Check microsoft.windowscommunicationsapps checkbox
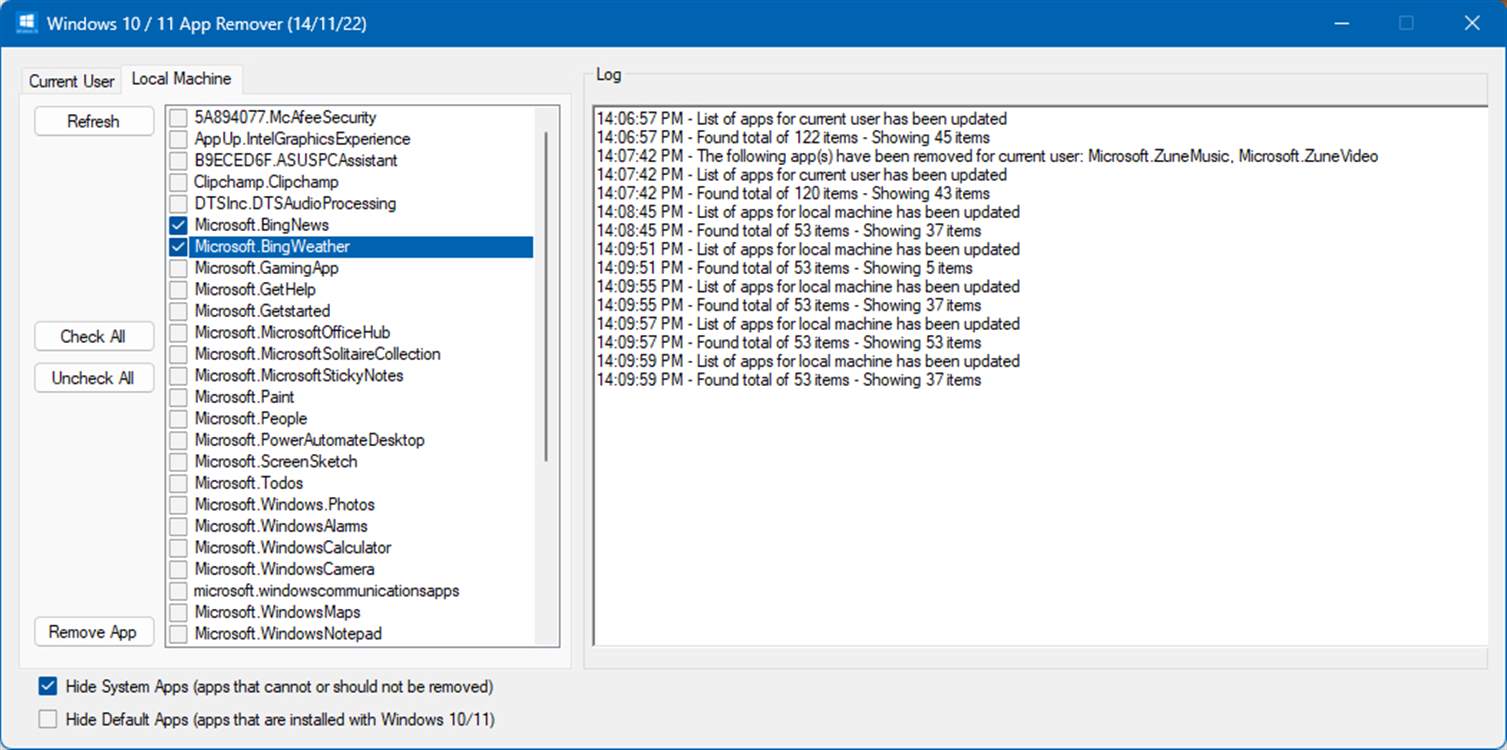The width and height of the screenshot is (1507, 750). click(178, 590)
